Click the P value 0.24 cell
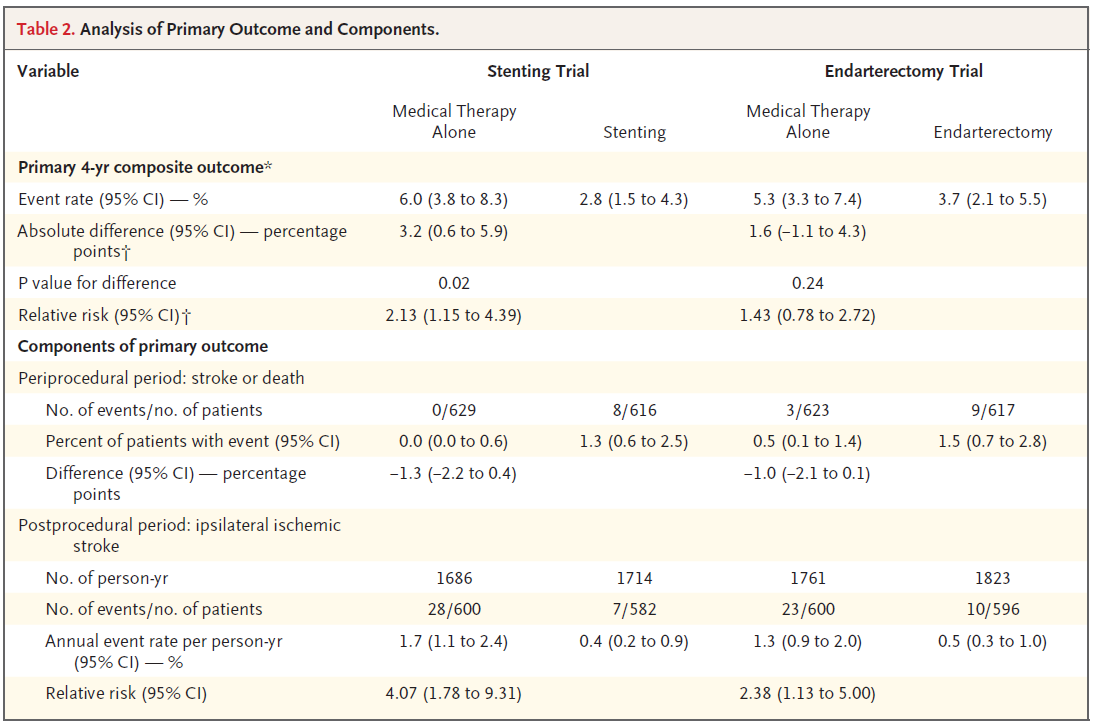The width and height of the screenshot is (1093, 726). click(x=808, y=283)
